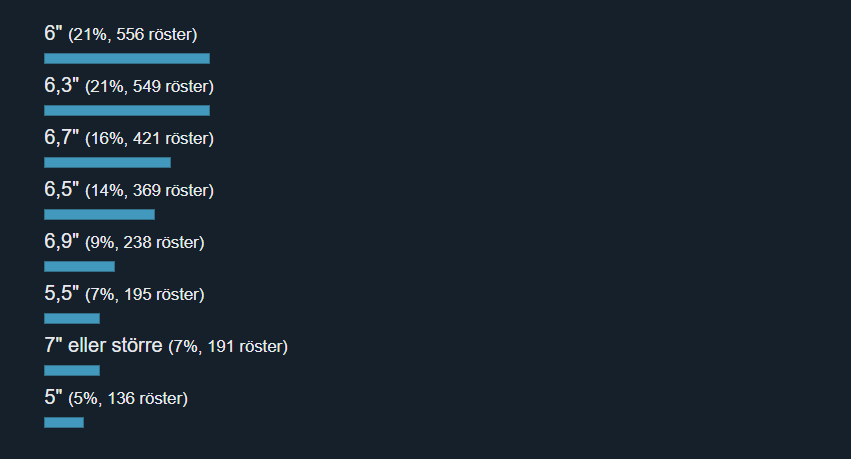Click the 6" poll option label
This screenshot has width=851, height=459.
(x=53, y=34)
